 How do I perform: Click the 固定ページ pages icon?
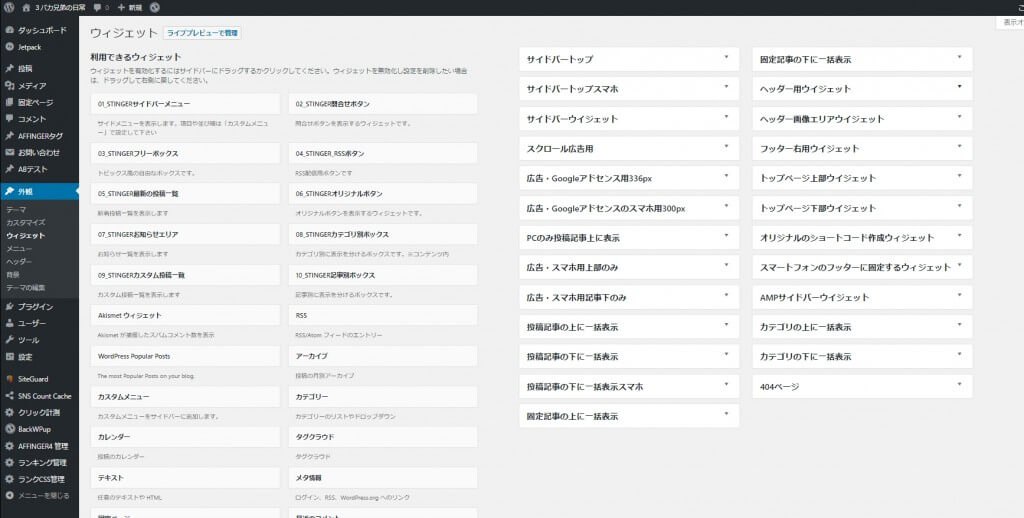pyautogui.click(x=9, y=102)
